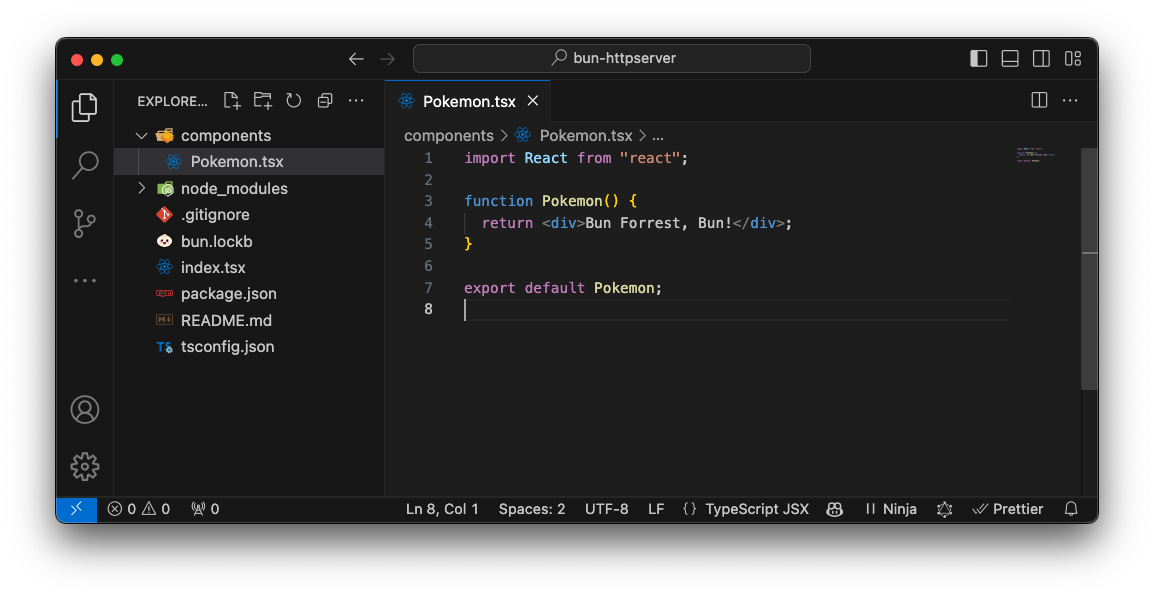Click the Pokemon.tsx breadcrumb
The image size is (1154, 597).
point(574,135)
